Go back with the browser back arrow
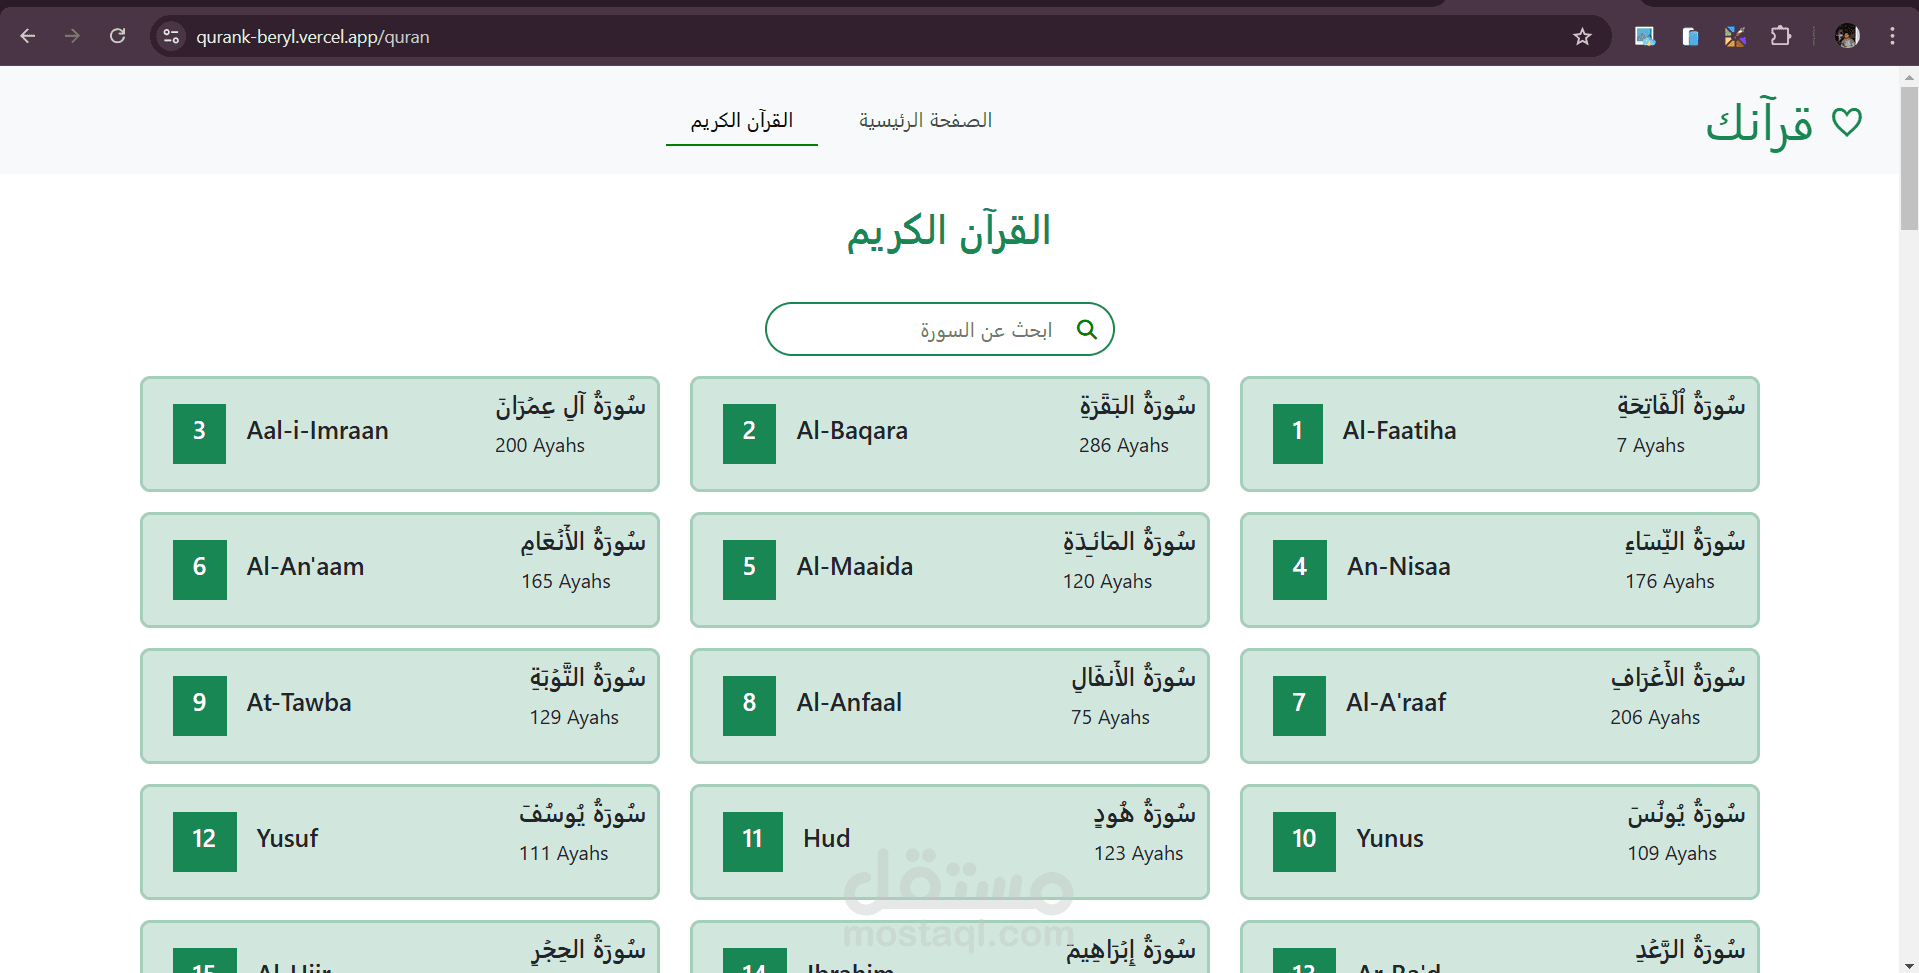Image resolution: width=1919 pixels, height=973 pixels. (x=28, y=36)
